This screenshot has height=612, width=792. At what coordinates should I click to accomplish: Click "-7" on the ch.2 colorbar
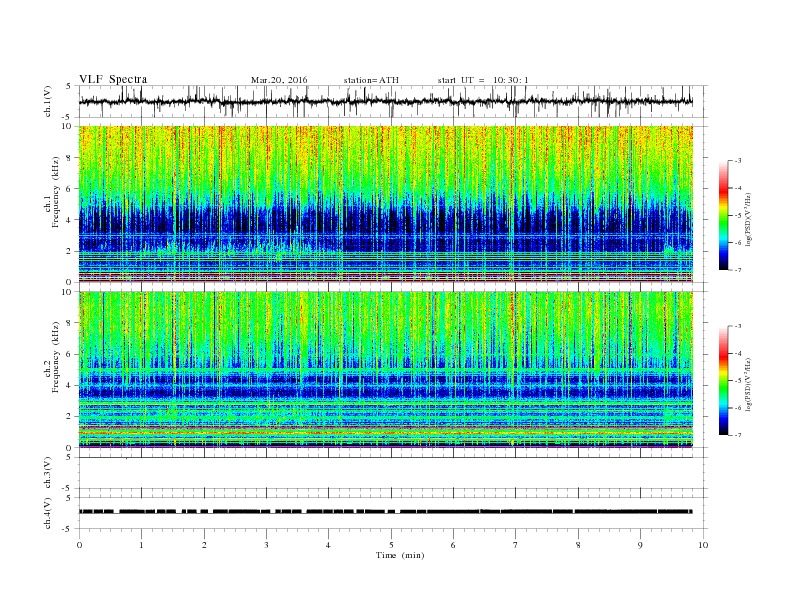coord(738,435)
